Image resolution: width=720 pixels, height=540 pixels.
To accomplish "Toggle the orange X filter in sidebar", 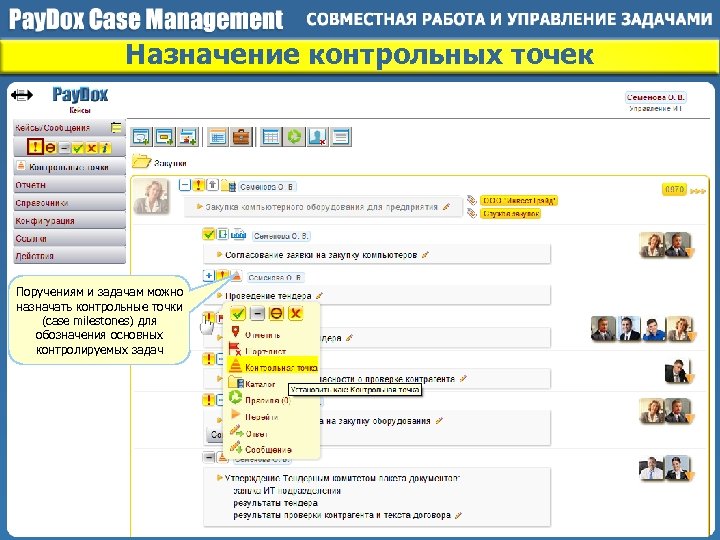I will tap(91, 148).
